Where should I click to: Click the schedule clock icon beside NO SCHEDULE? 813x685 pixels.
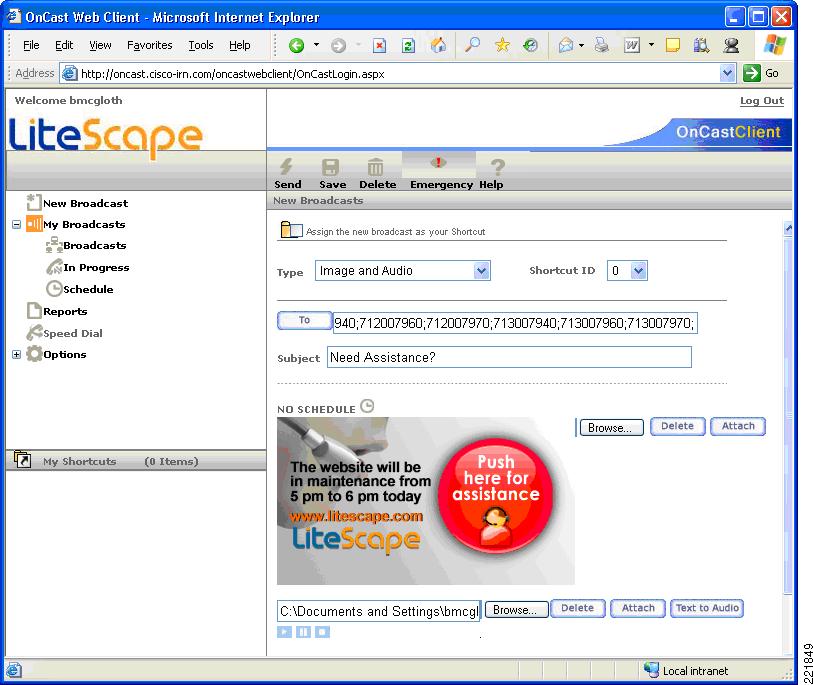(x=367, y=406)
